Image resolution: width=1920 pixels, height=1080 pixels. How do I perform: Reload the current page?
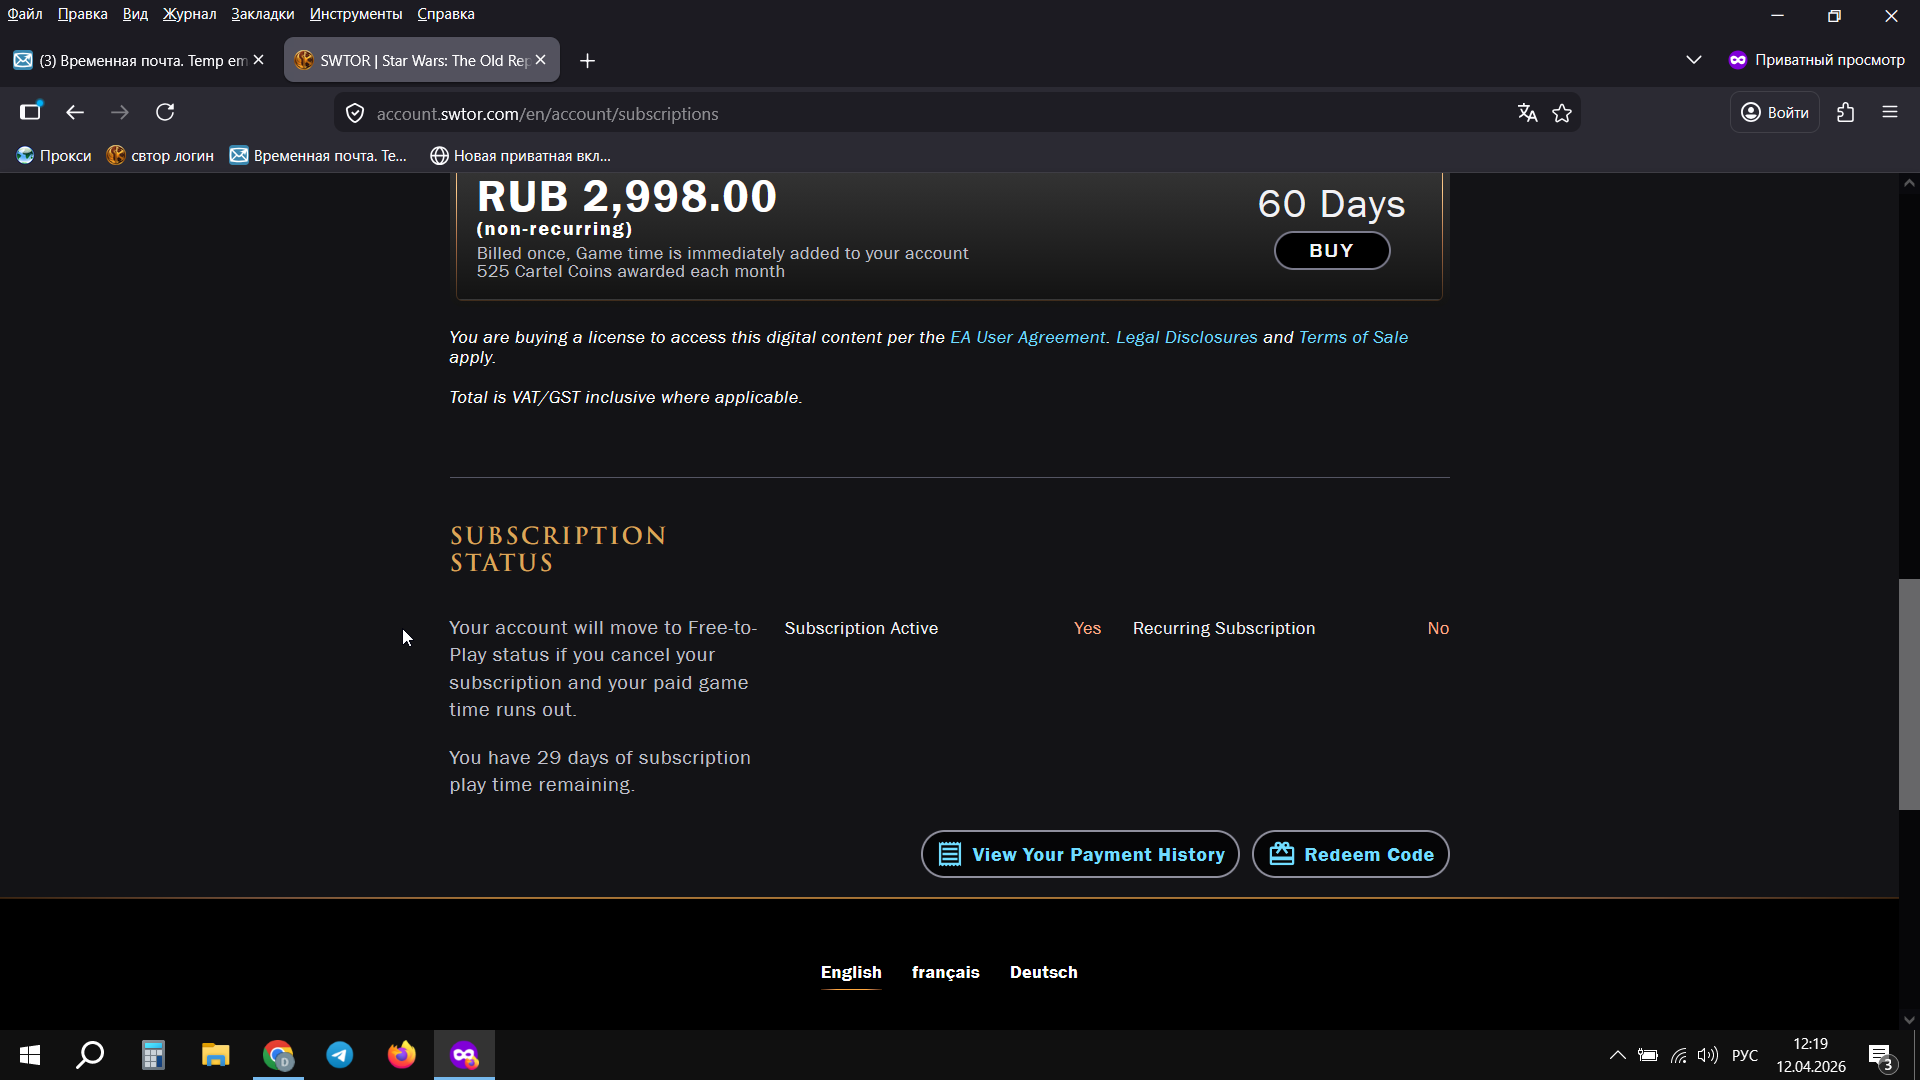[x=165, y=112]
